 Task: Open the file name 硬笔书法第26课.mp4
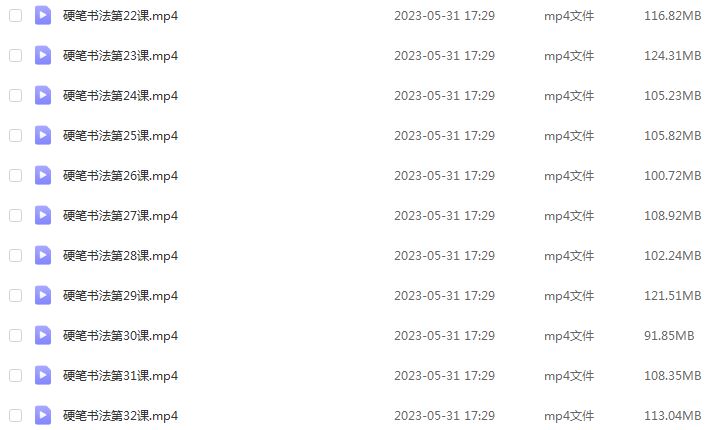pyautogui.click(x=120, y=176)
